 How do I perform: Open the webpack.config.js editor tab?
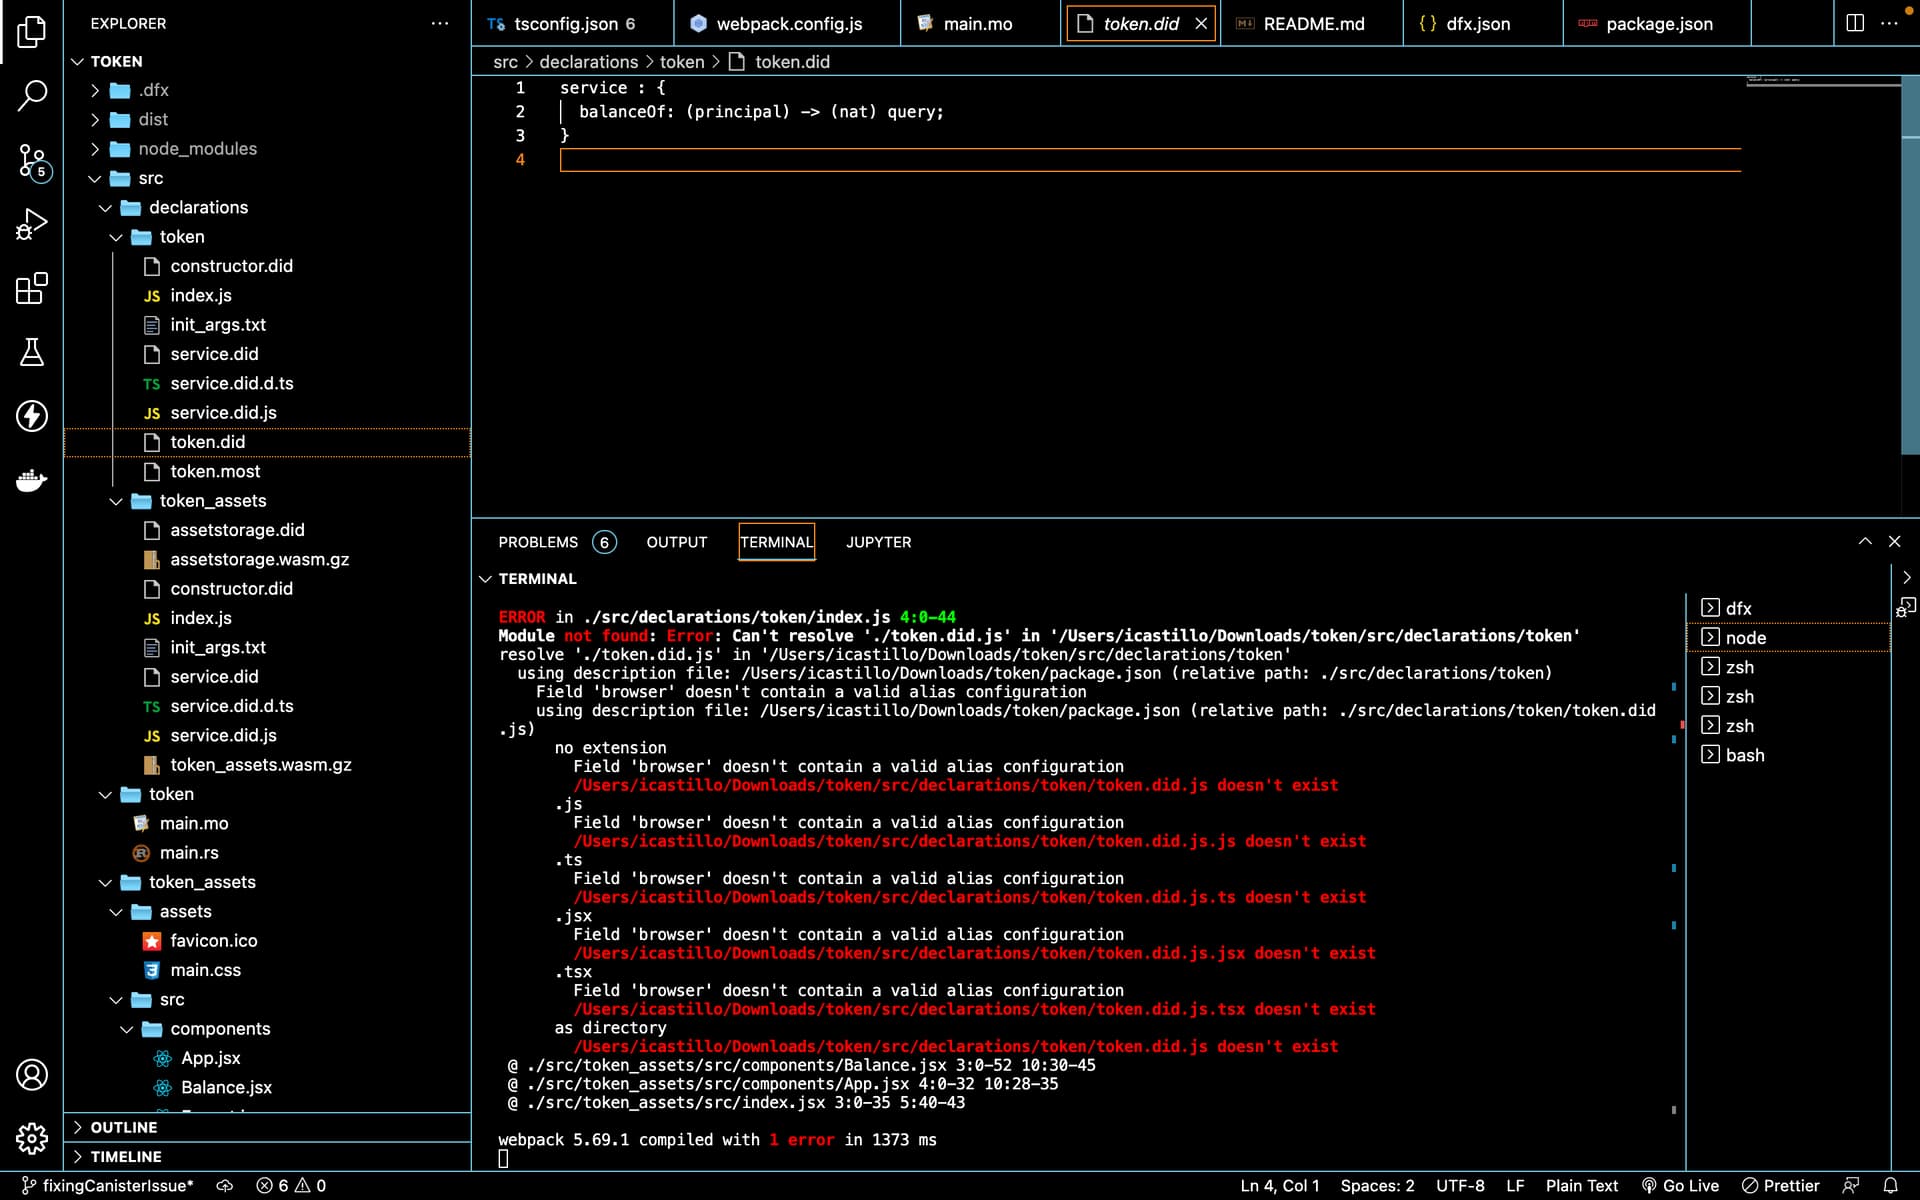pyautogui.click(x=788, y=24)
